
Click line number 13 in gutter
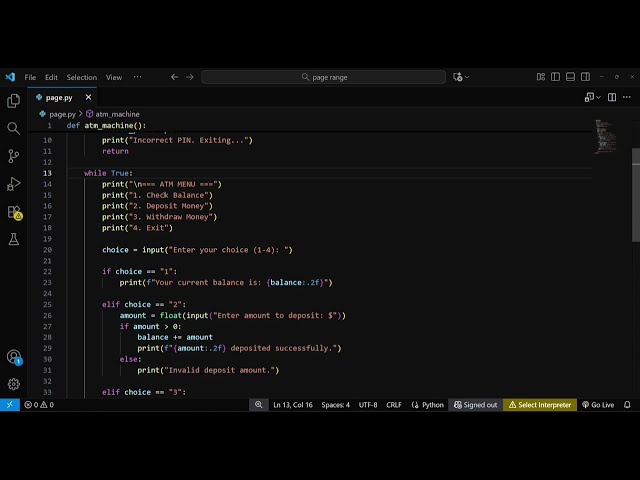[47, 173]
